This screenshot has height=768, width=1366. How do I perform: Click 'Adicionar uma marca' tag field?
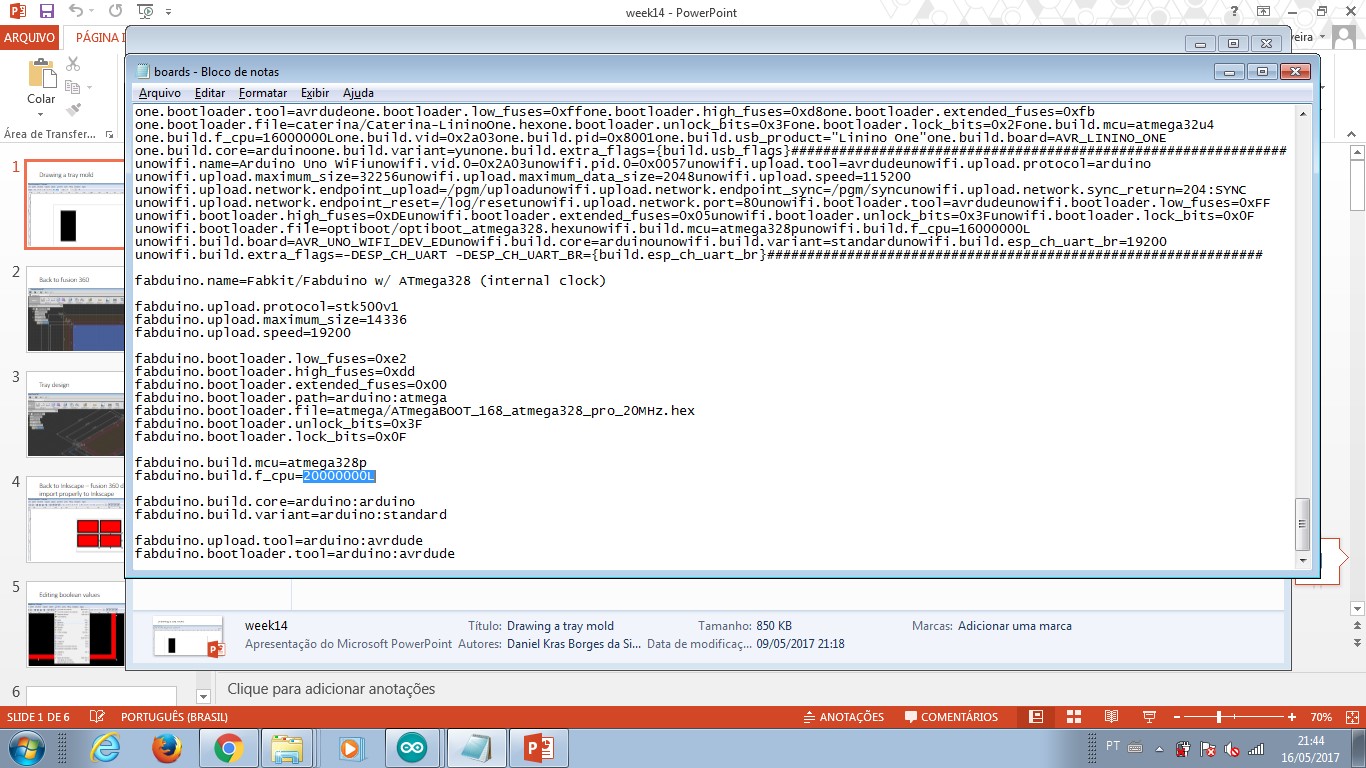pyautogui.click(x=1015, y=626)
